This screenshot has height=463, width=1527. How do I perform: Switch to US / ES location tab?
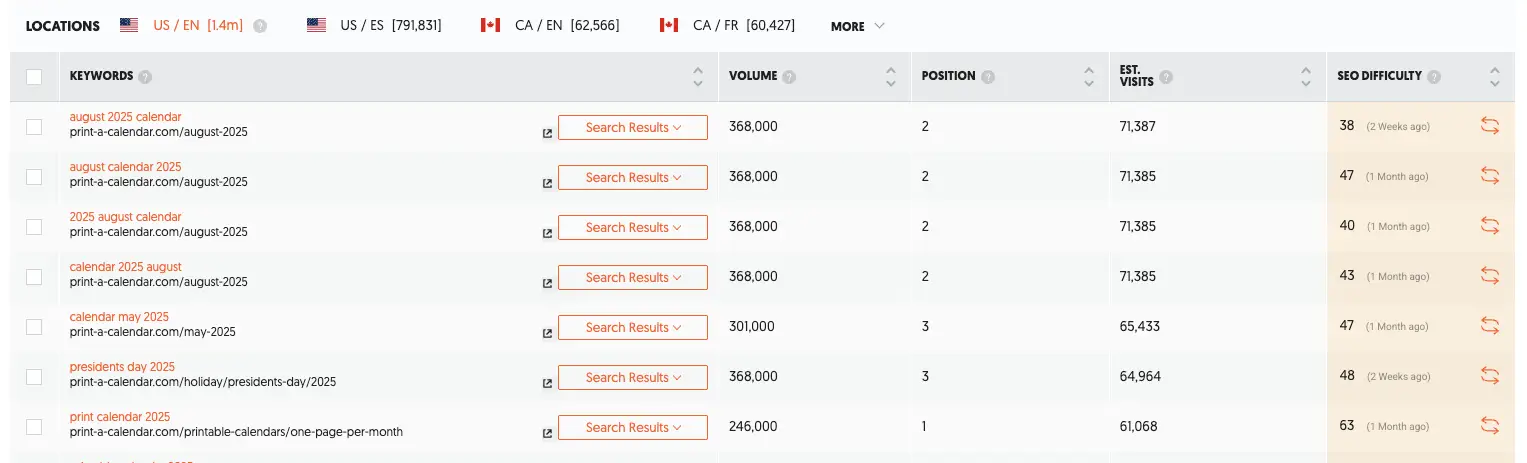pos(374,26)
